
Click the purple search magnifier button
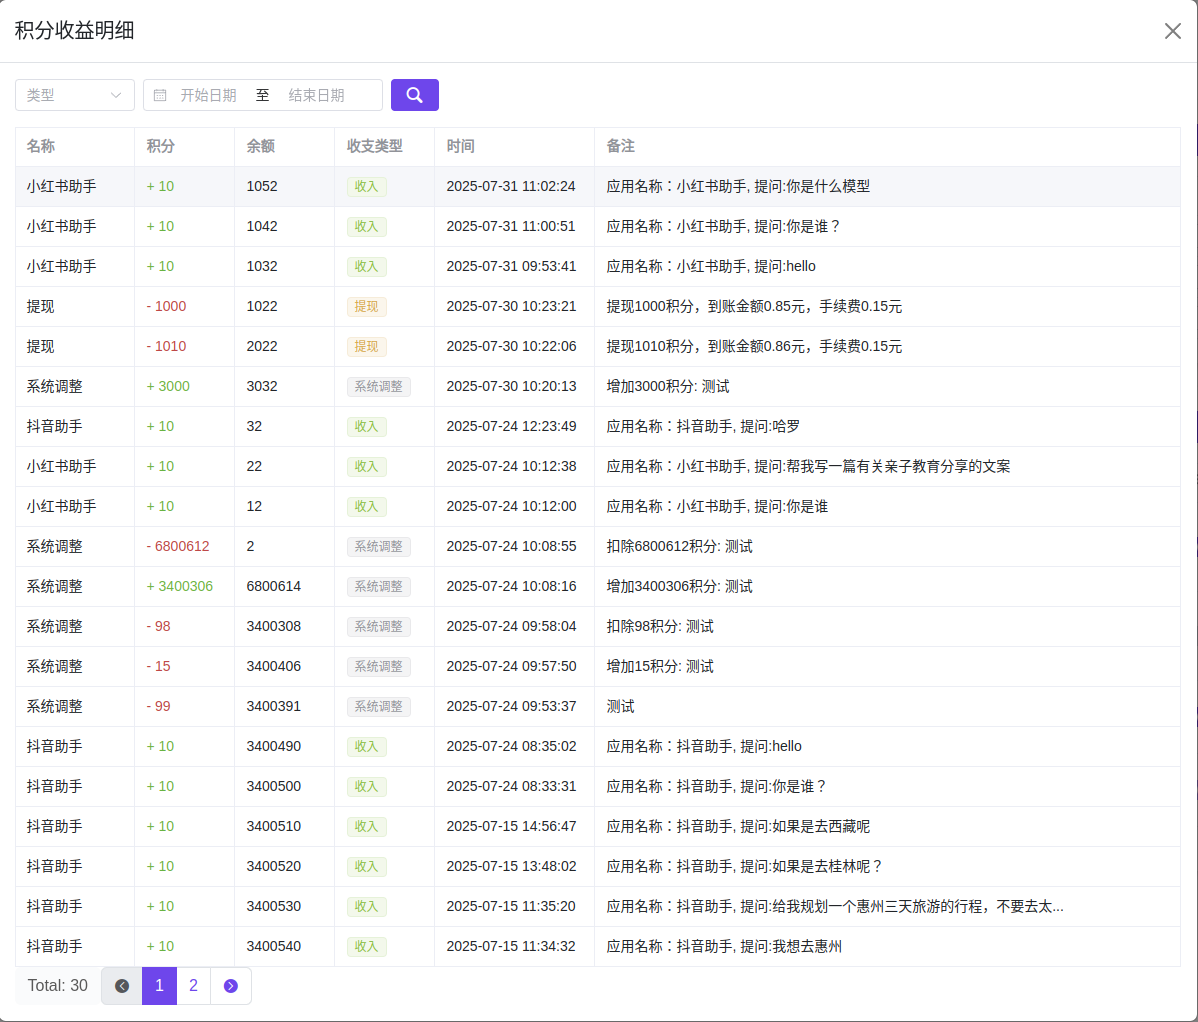click(414, 95)
